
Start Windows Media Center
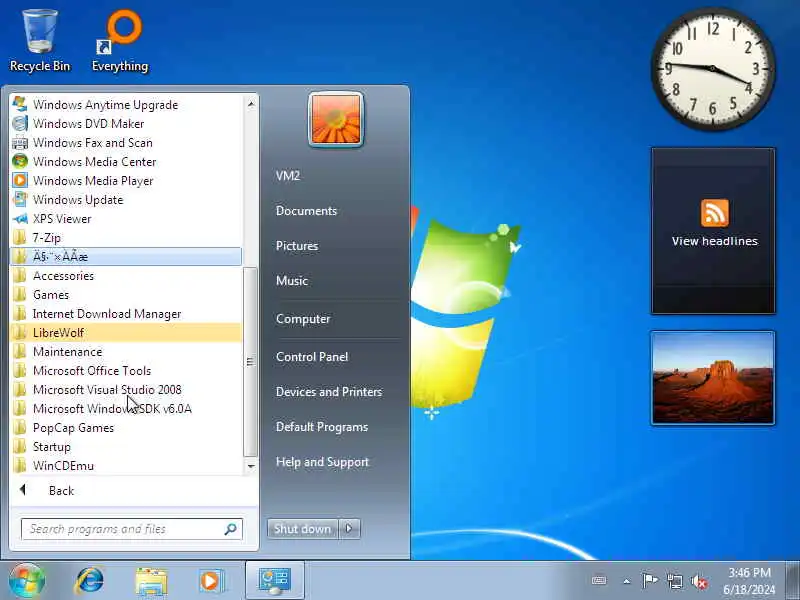(126, 162)
